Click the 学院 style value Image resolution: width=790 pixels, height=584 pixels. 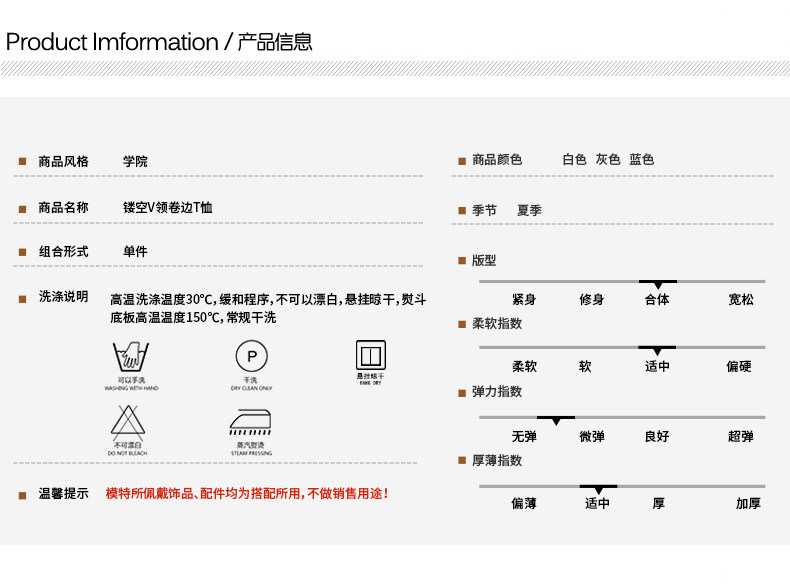tap(135, 161)
